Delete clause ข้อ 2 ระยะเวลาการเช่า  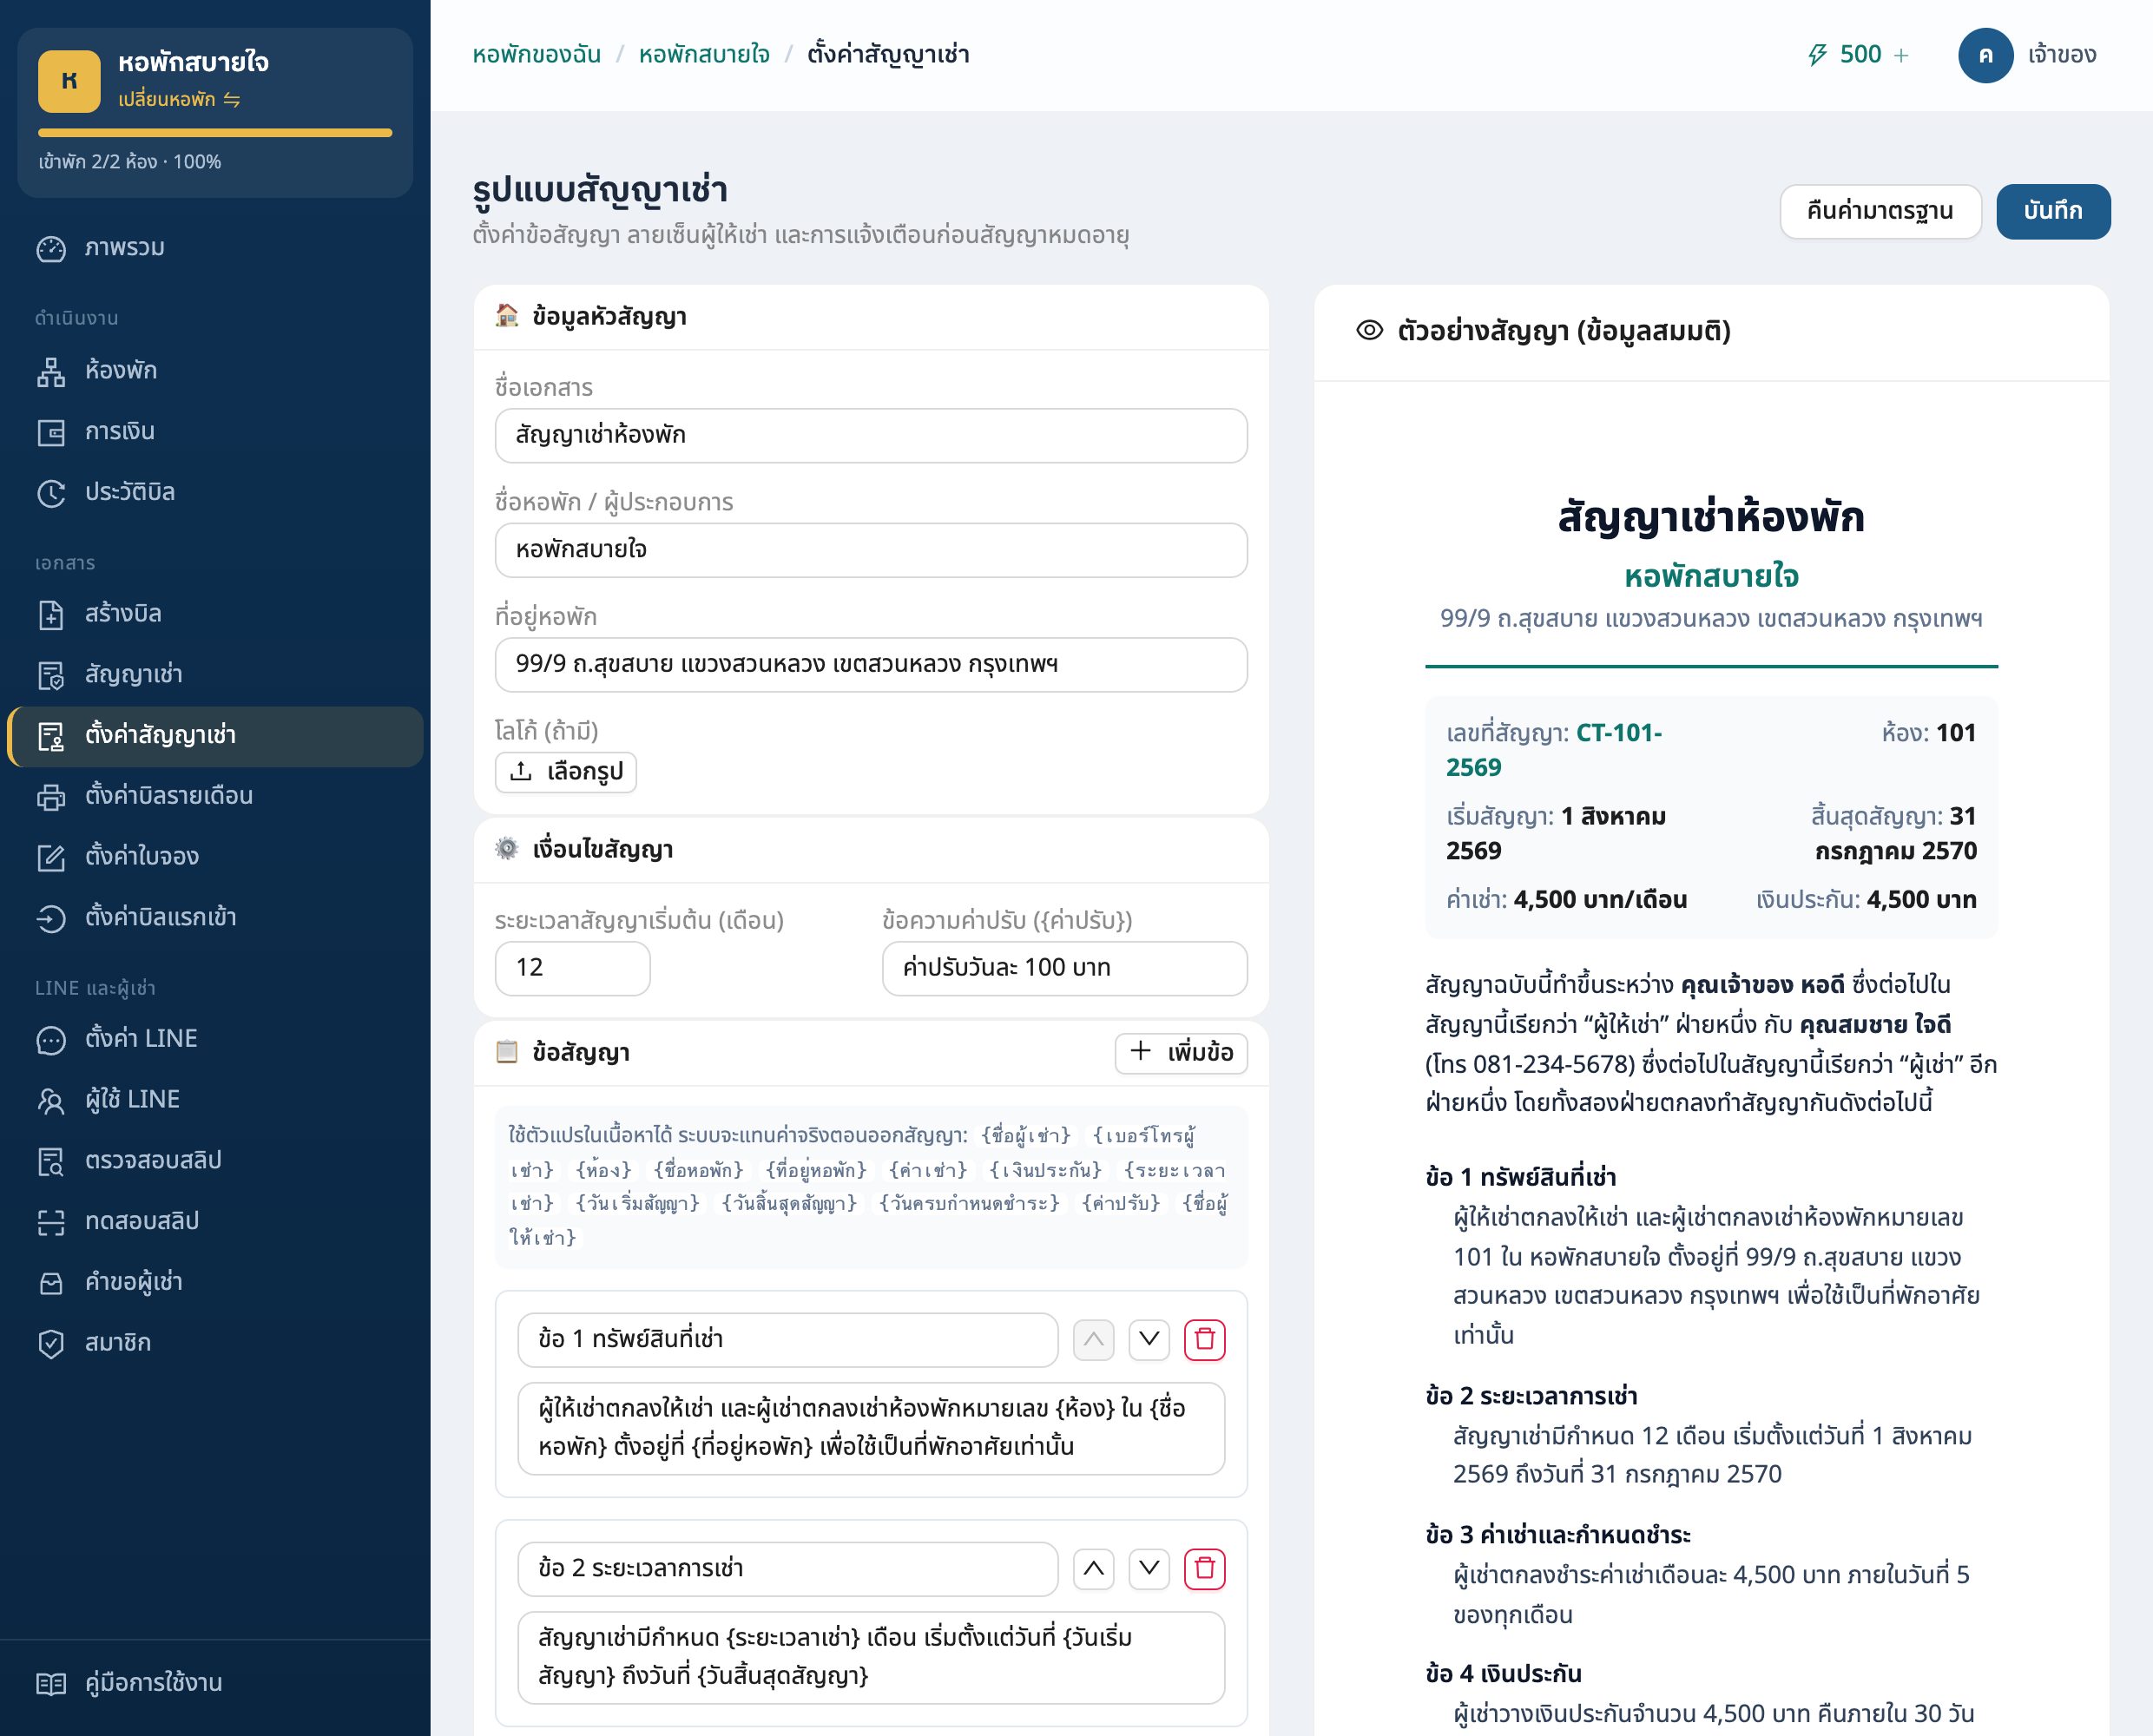coord(1204,1568)
